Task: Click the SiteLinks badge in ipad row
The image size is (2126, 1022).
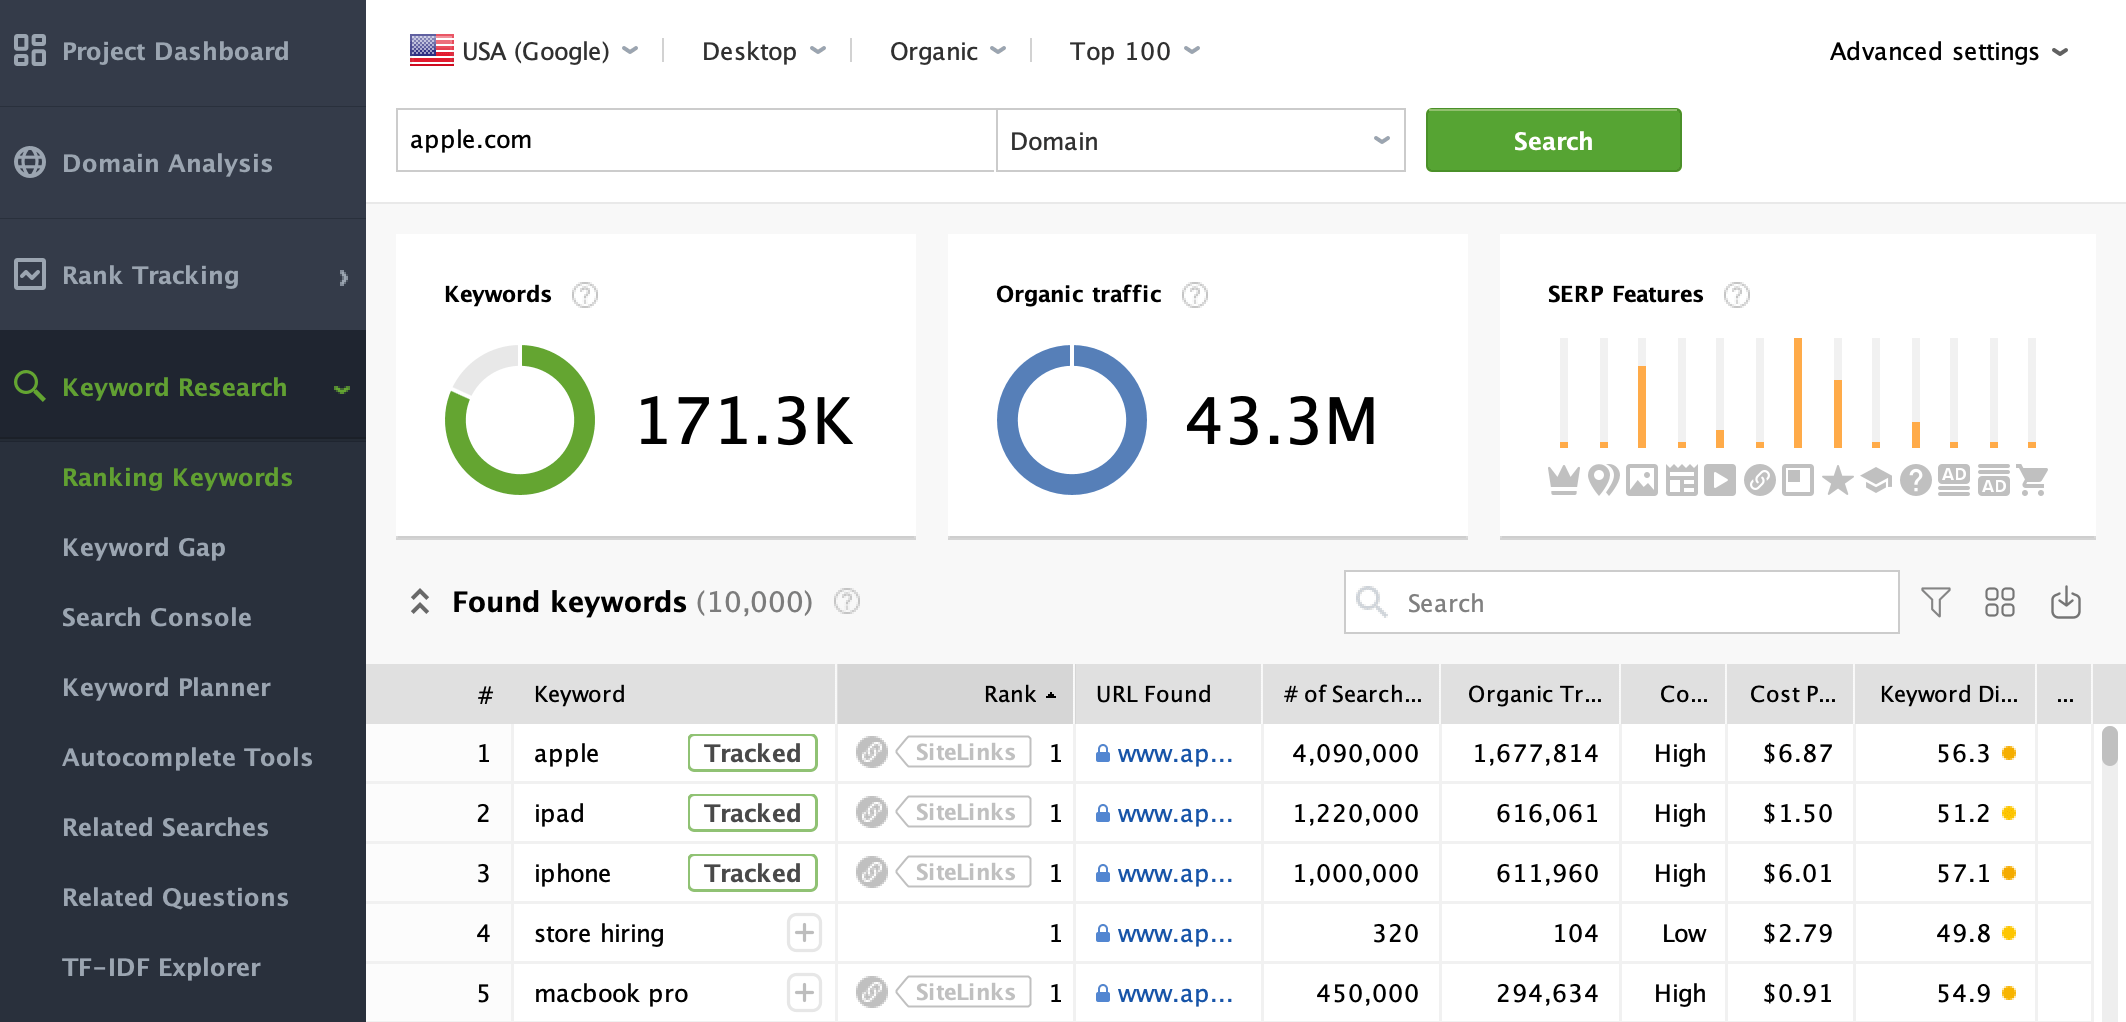Action: pos(964,812)
